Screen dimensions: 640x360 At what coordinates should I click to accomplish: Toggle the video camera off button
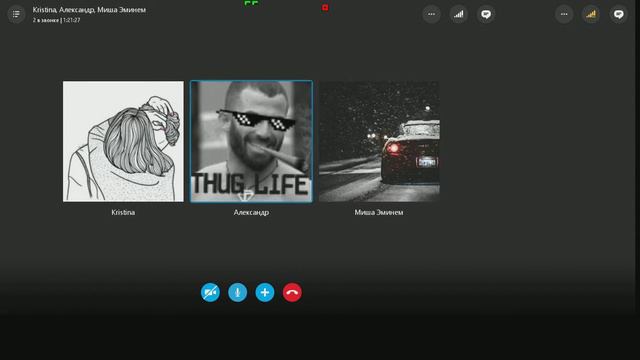click(x=210, y=292)
